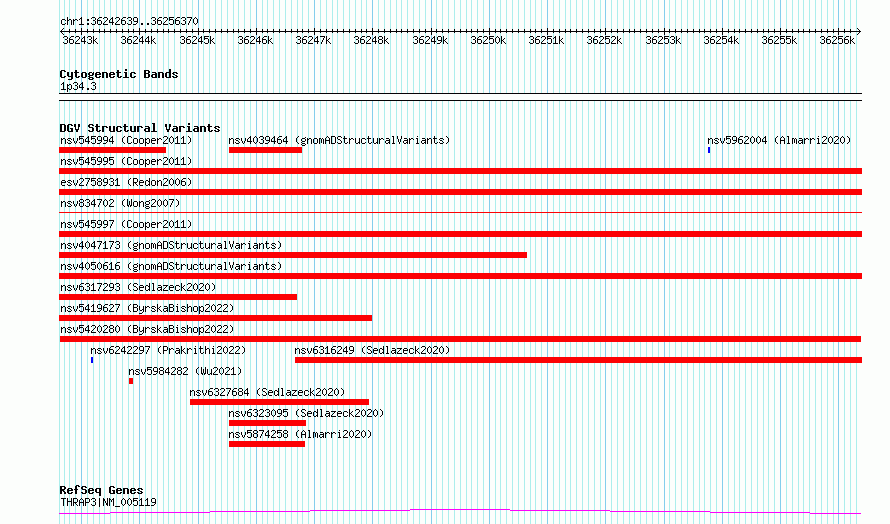Click the 36252k ruler tick
The height and width of the screenshot is (524, 890).
[604, 40]
